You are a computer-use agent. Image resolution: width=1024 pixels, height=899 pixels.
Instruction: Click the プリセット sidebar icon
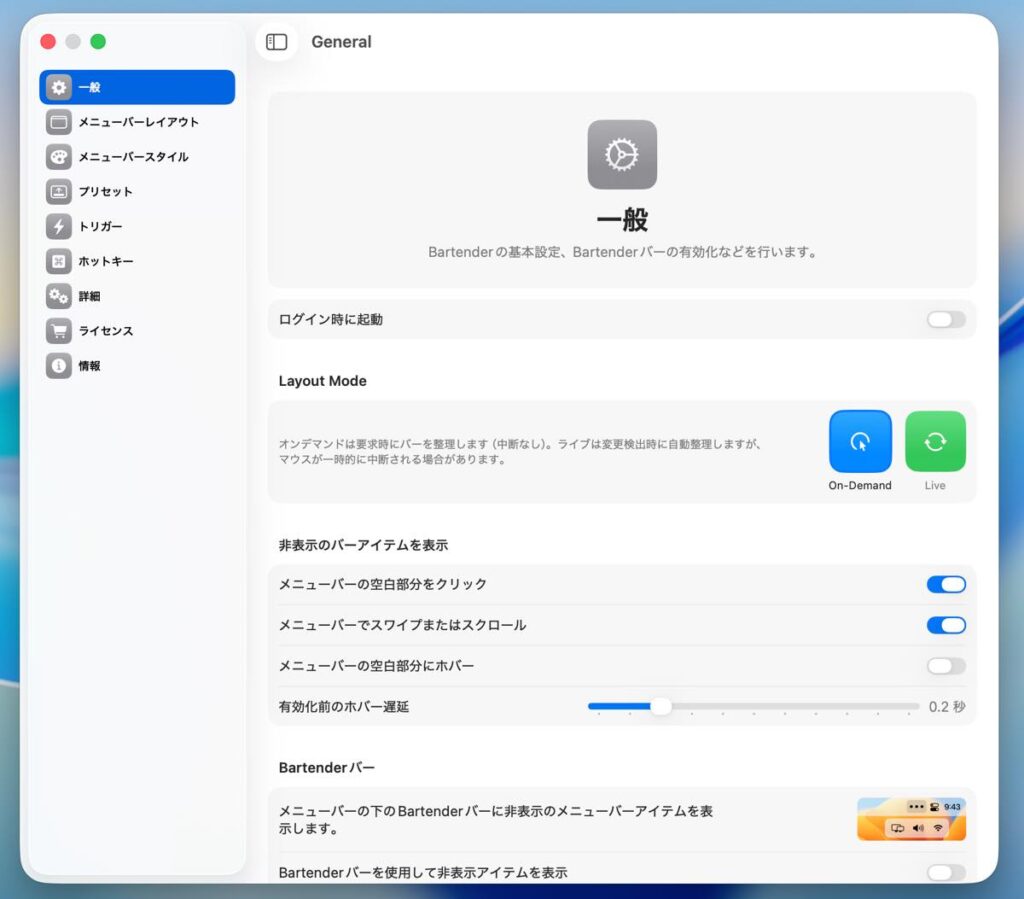[x=59, y=192]
